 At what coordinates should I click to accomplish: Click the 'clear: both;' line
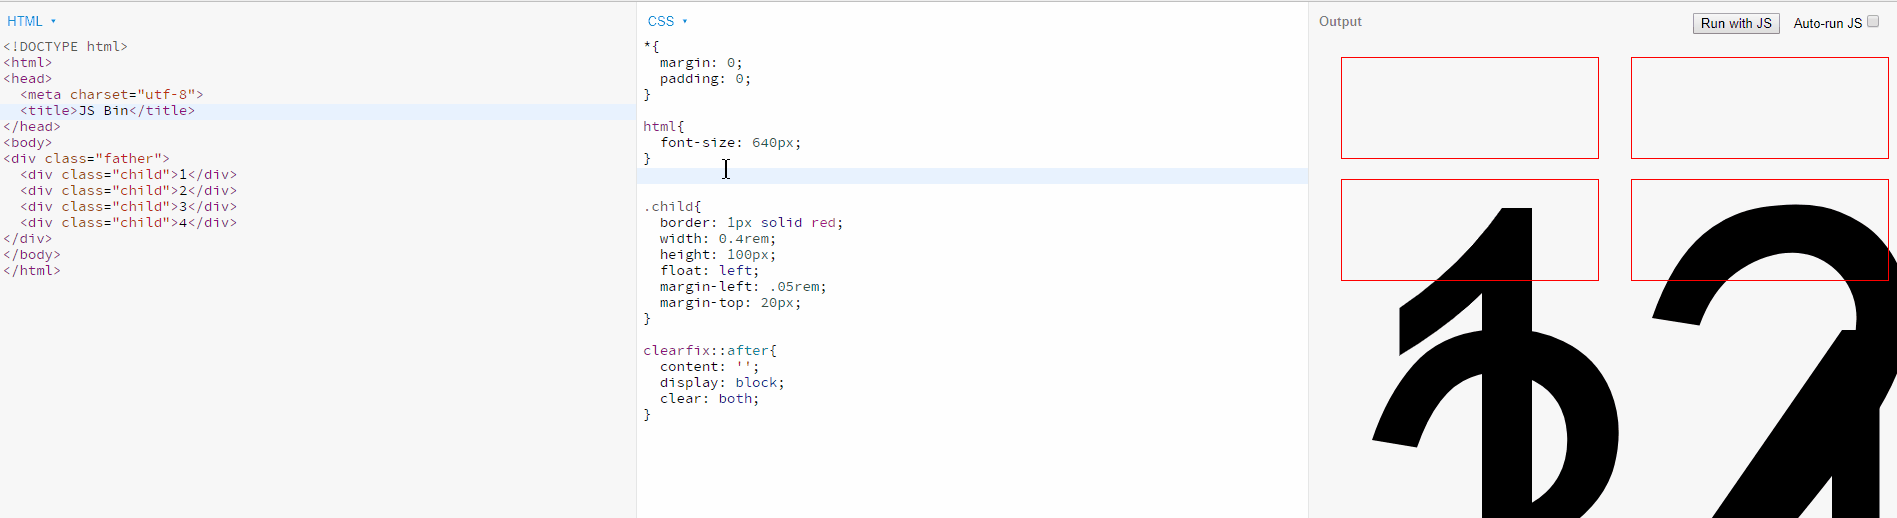[709, 398]
